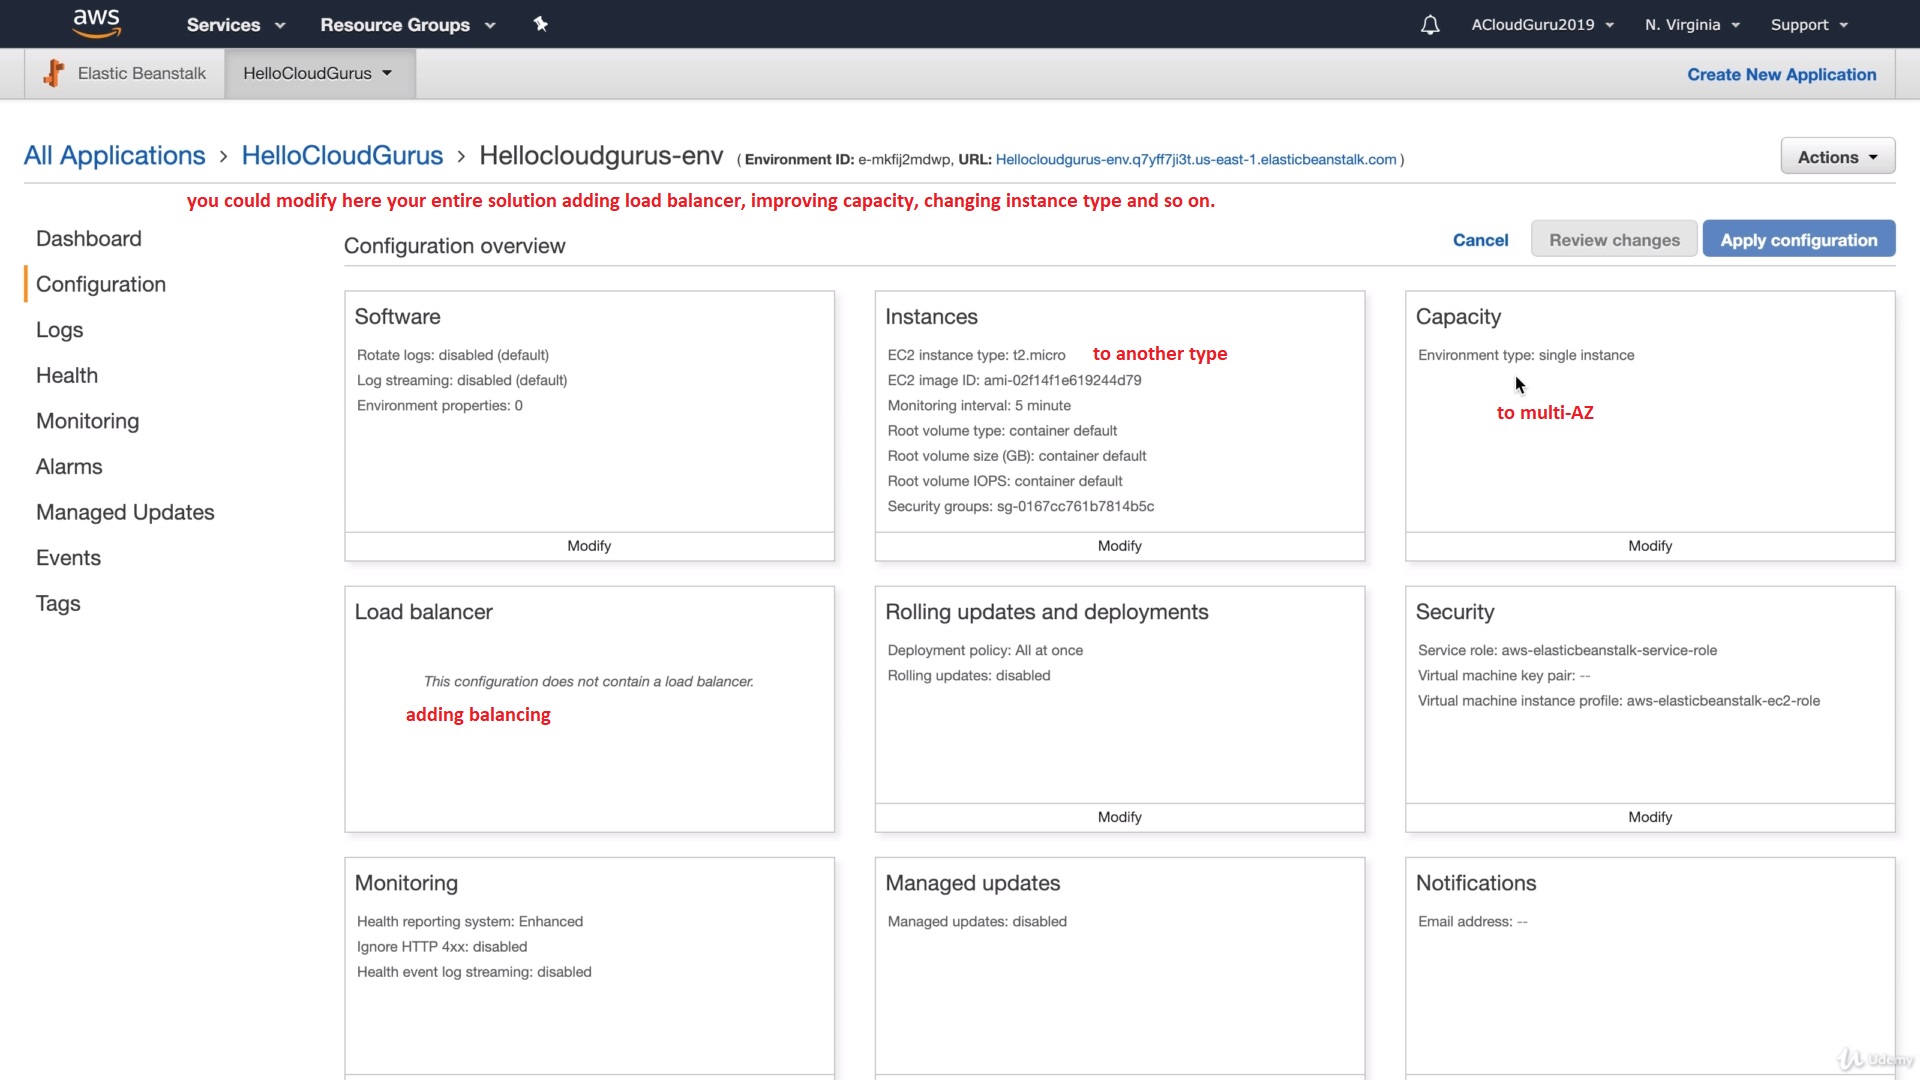
Task: Click the AWS logo icon
Action: click(x=97, y=23)
